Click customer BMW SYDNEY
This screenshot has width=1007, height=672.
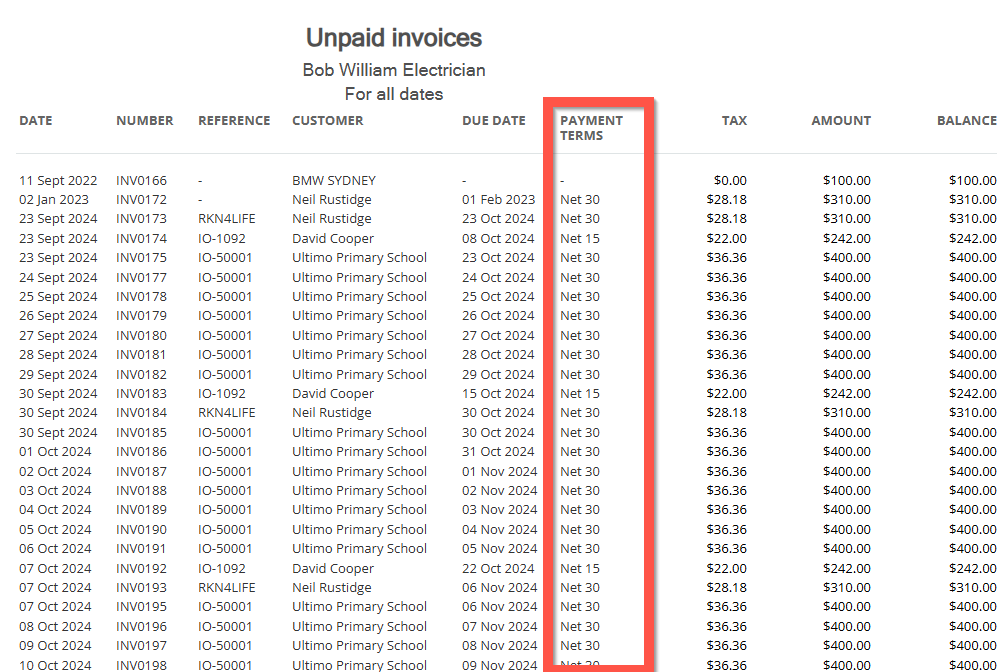tap(334, 181)
